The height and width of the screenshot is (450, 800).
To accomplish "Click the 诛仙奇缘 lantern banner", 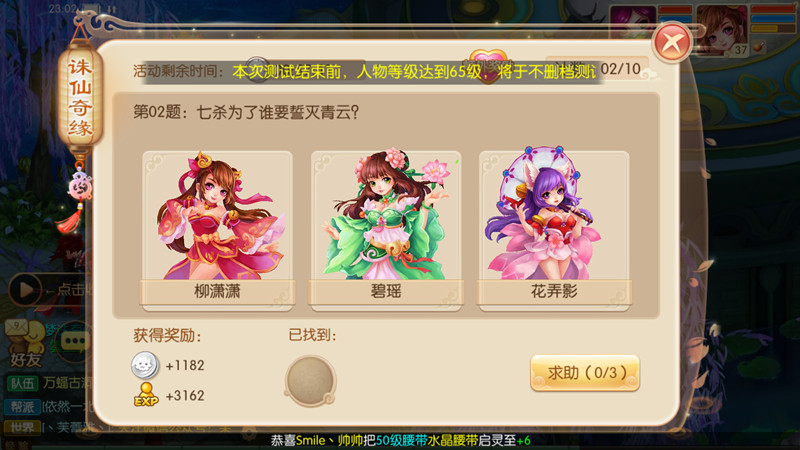I will 80,98.
